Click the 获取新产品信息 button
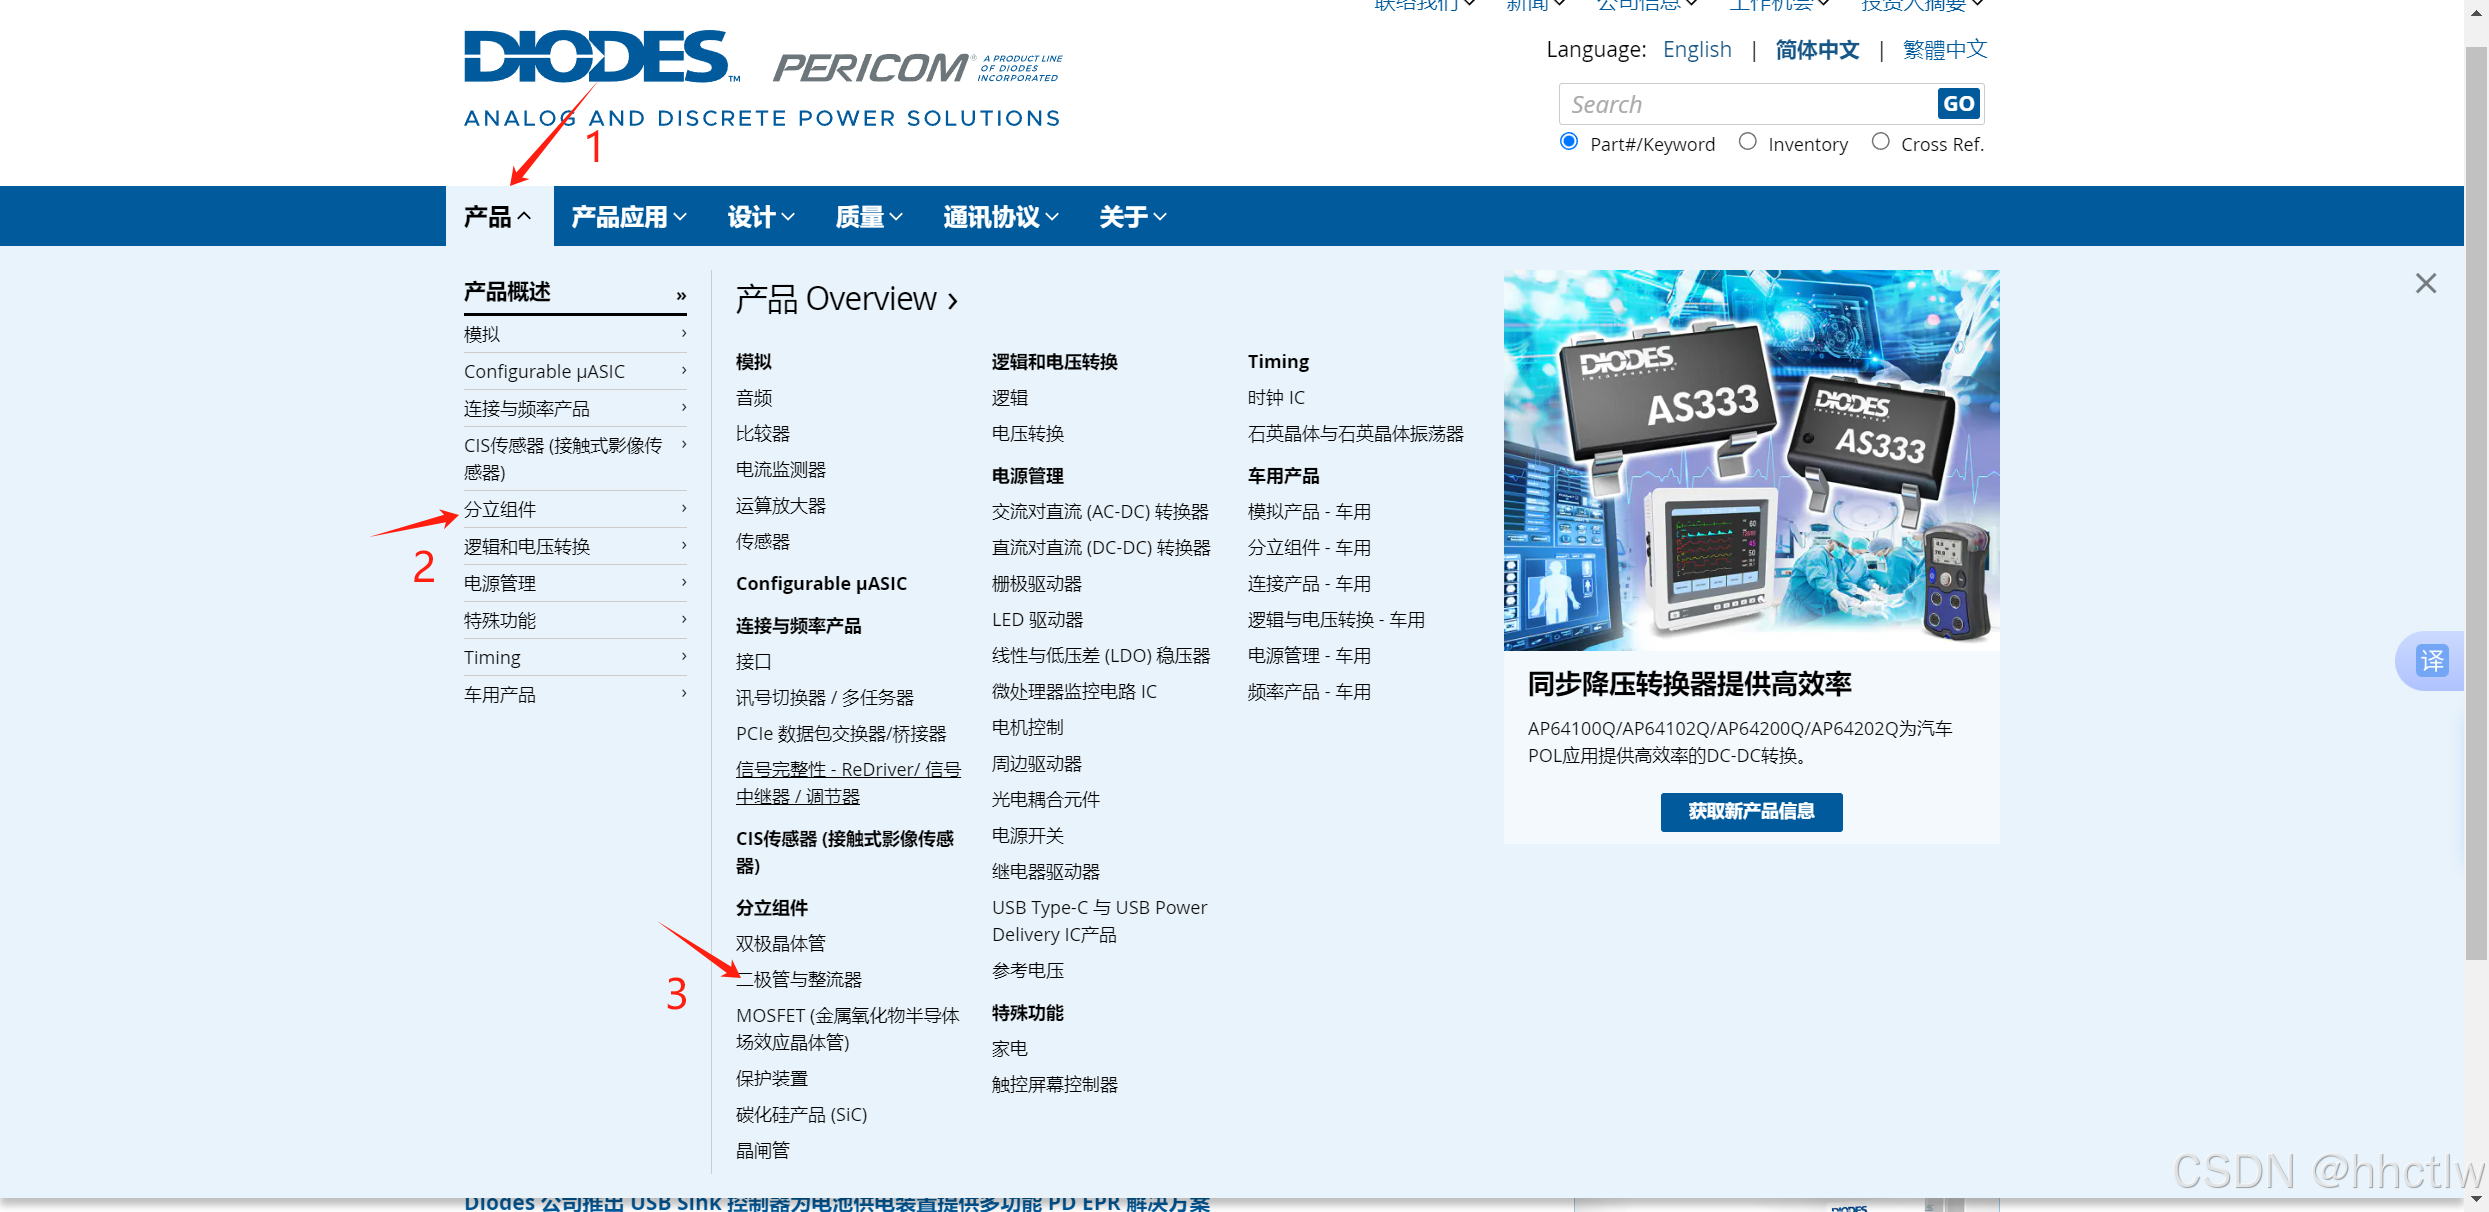This screenshot has height=1212, width=2489. tap(1751, 812)
